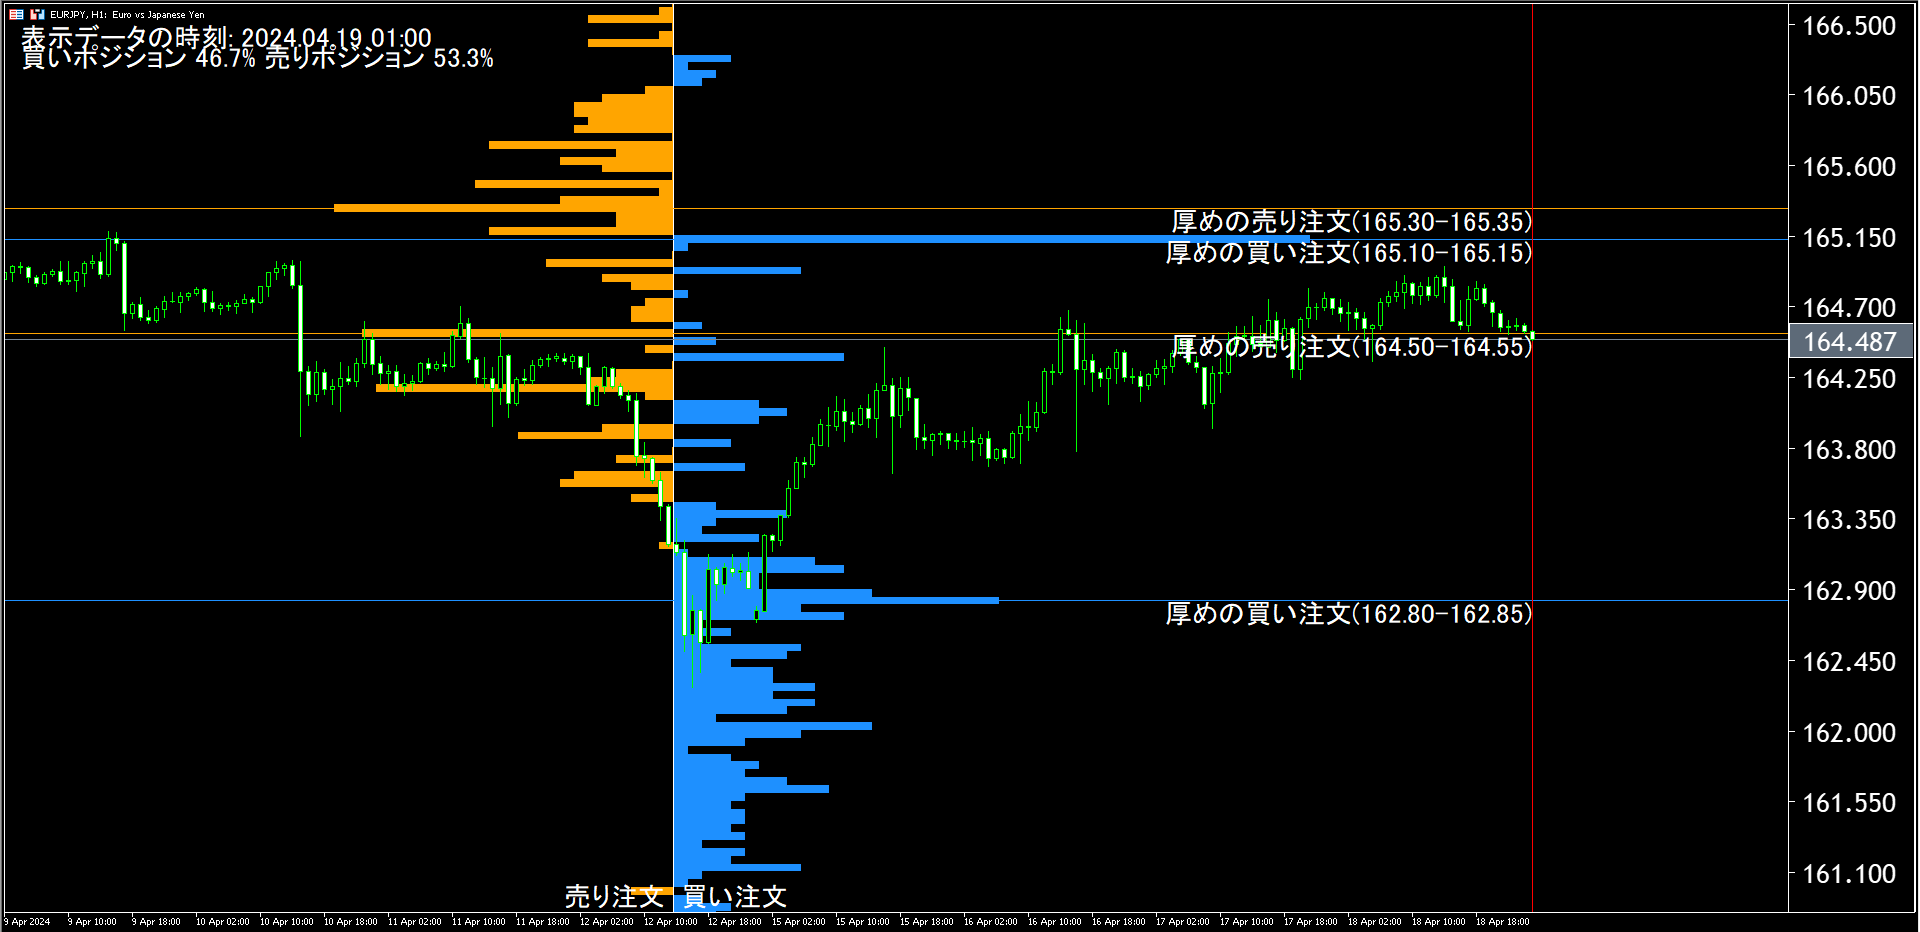Click the 166.500 price scale value

pos(1849,26)
